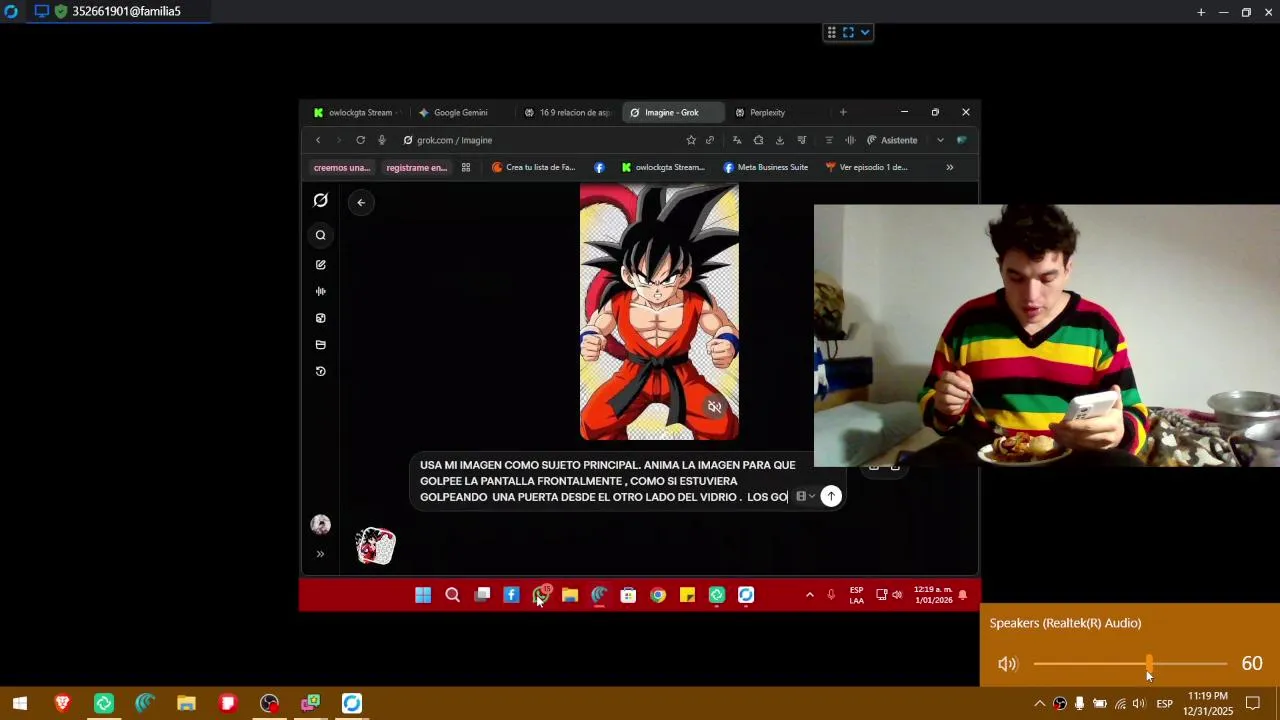The height and width of the screenshot is (720, 1280).
Task: Select the 352661901@familia5 session tab
Action: (118, 12)
